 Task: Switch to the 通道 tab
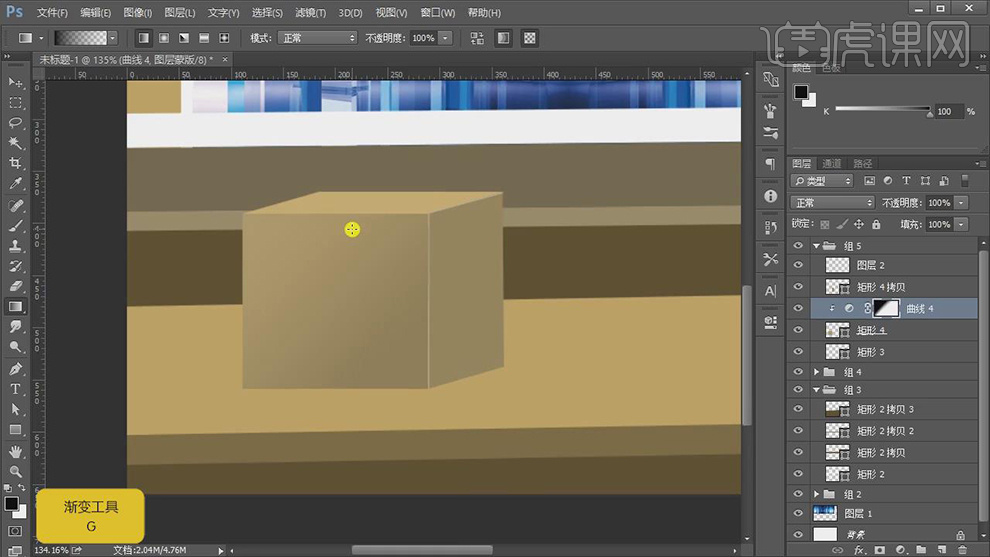point(832,164)
